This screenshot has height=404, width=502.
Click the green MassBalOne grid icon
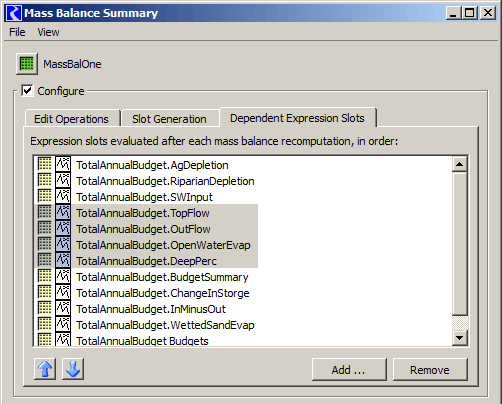(x=27, y=64)
